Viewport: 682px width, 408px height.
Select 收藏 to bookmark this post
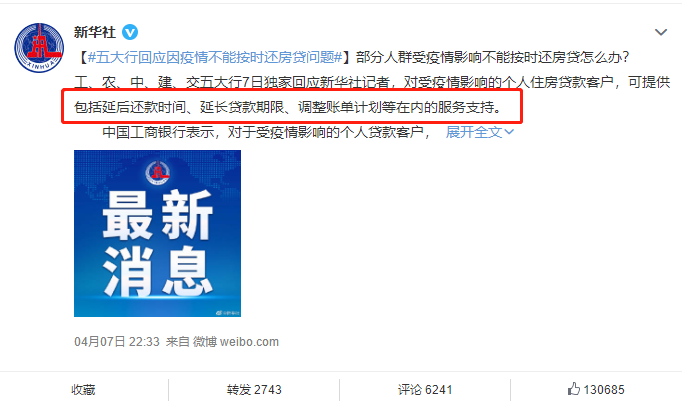click(x=84, y=390)
